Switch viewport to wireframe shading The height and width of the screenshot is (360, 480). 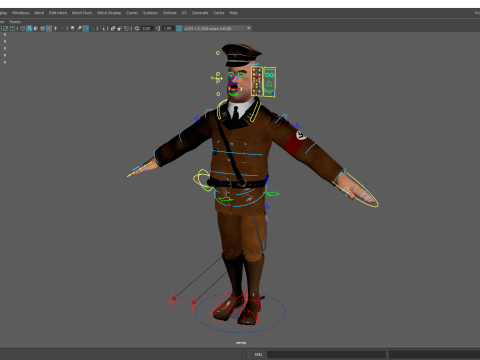[x=22, y=28]
